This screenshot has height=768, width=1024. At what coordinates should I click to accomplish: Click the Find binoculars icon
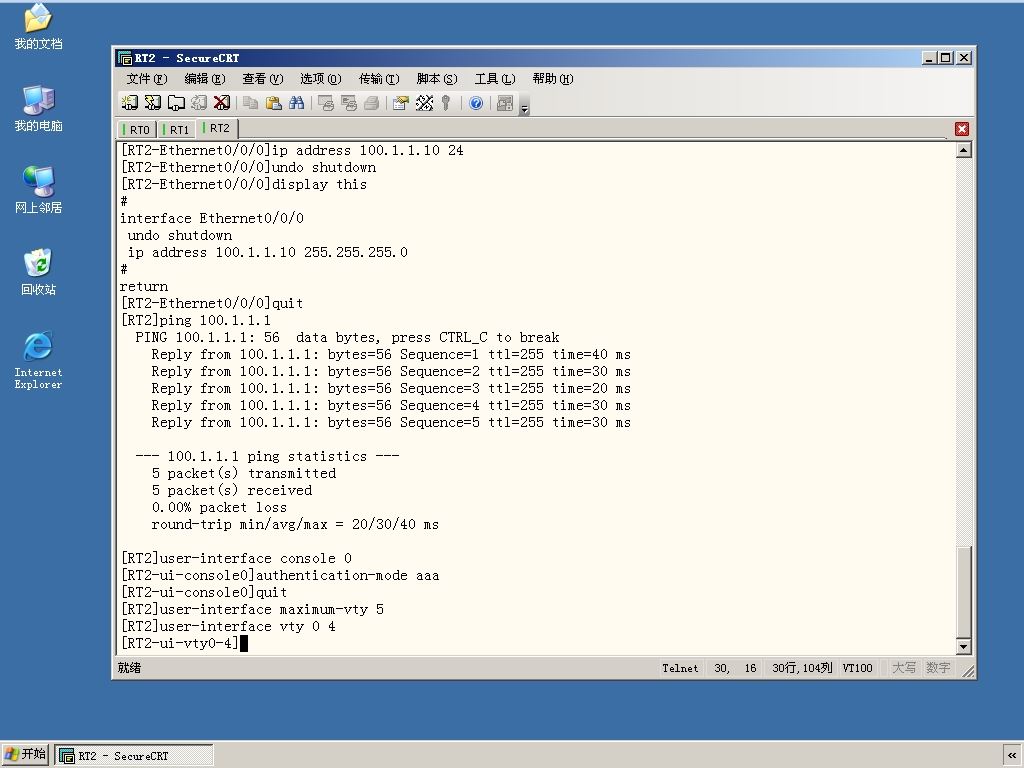(296, 103)
